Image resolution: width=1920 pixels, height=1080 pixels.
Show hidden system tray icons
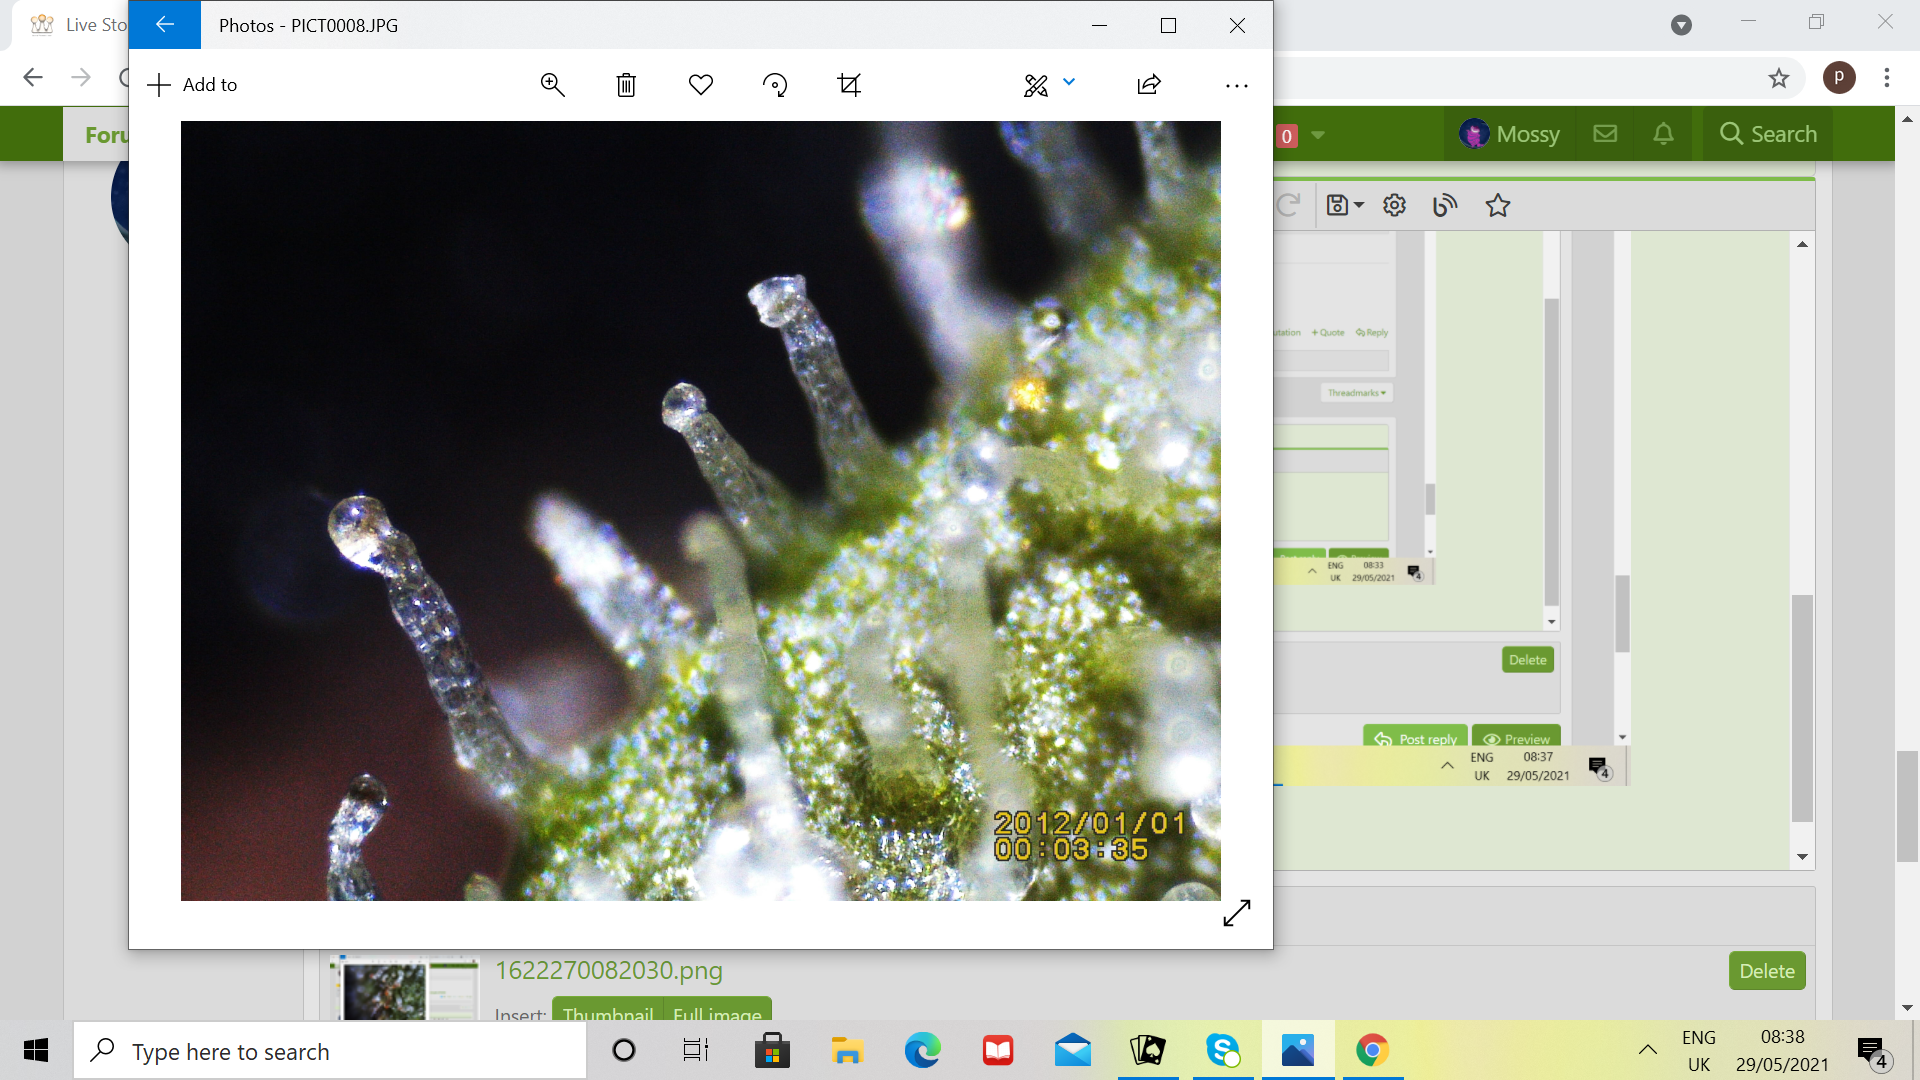(x=1647, y=1050)
